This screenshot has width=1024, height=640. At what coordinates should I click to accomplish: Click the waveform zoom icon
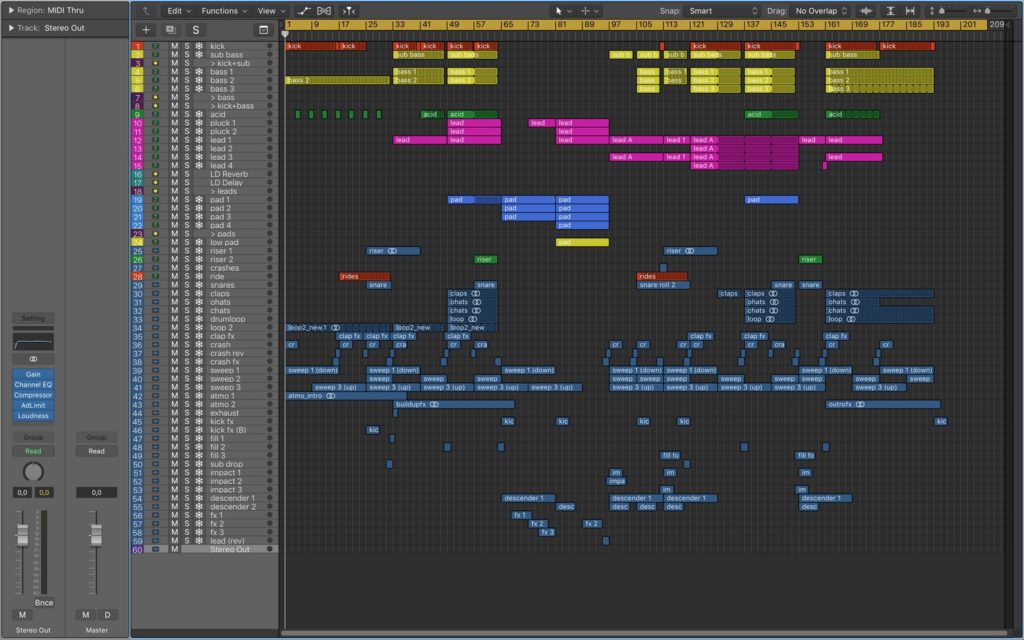[x=866, y=11]
